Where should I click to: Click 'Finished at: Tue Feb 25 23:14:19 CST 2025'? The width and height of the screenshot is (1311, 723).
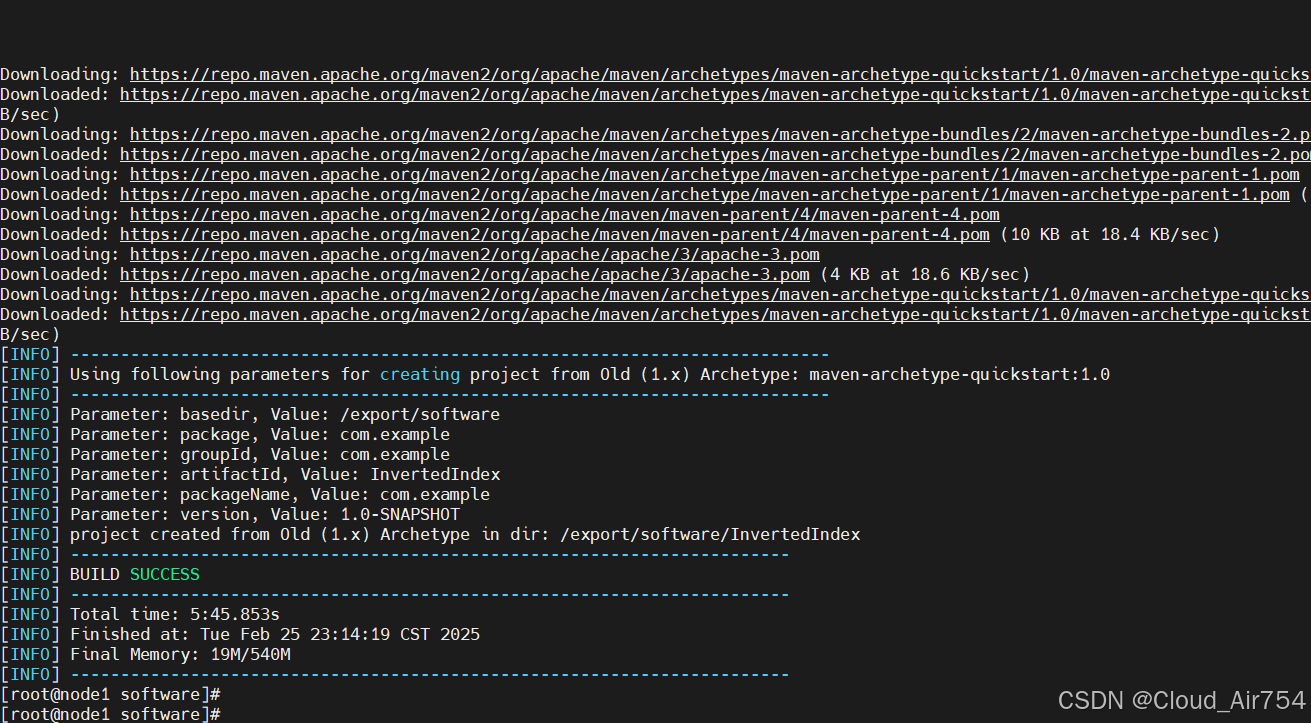tap(240, 634)
